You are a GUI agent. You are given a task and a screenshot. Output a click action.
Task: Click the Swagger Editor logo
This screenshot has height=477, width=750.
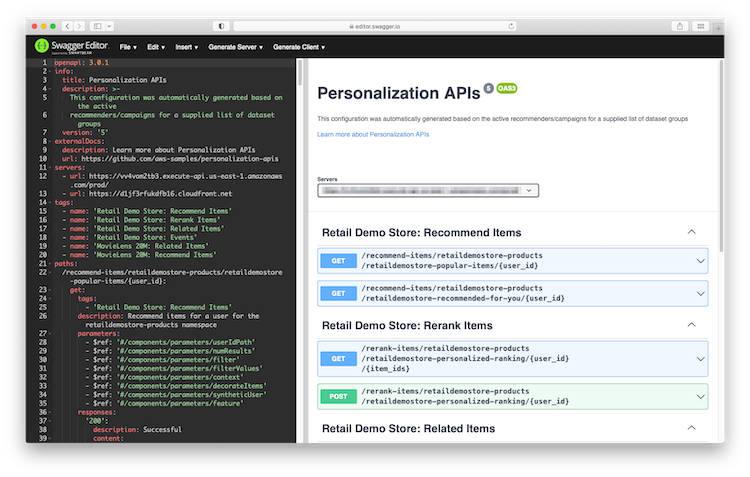click(72, 46)
